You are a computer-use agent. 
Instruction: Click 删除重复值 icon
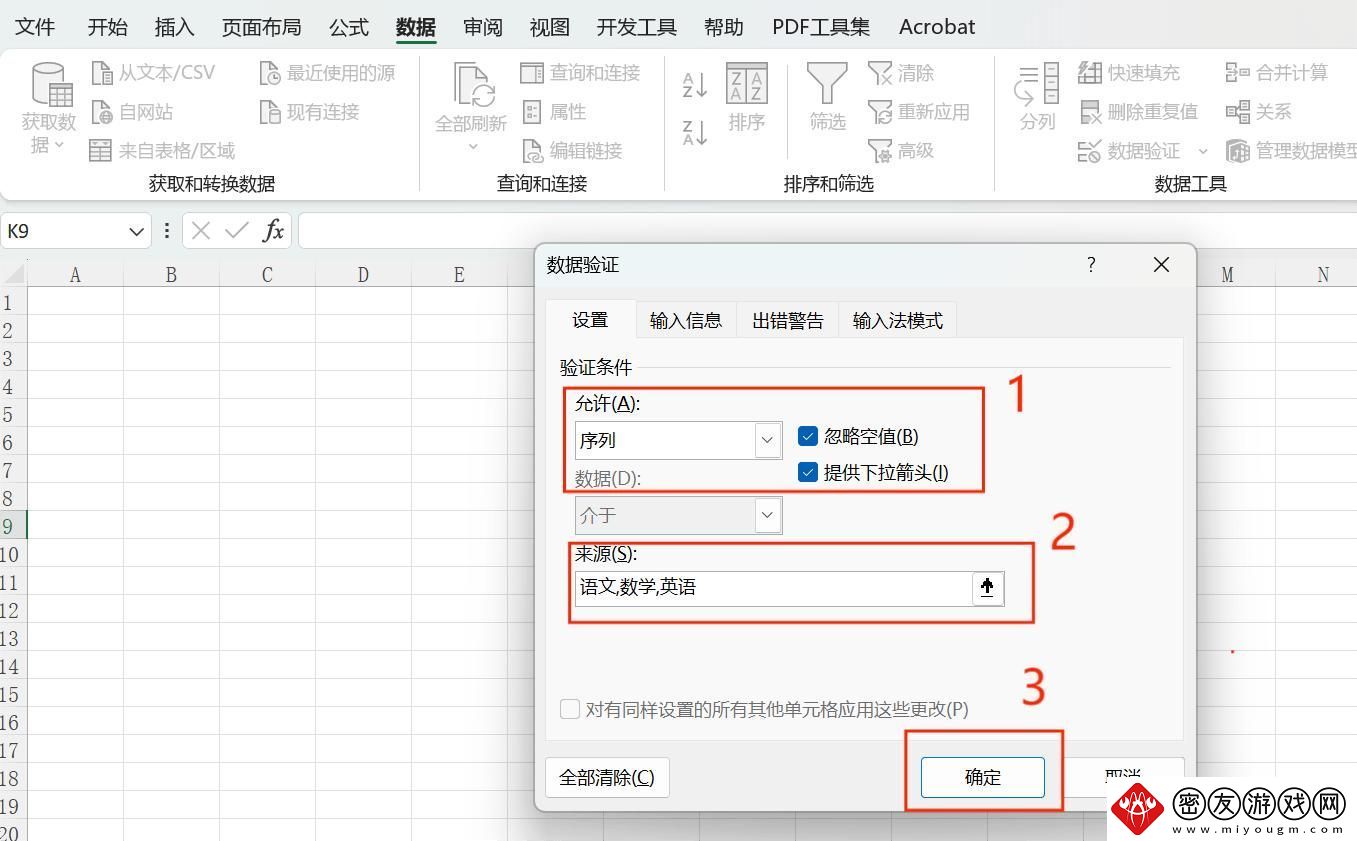pos(1089,112)
